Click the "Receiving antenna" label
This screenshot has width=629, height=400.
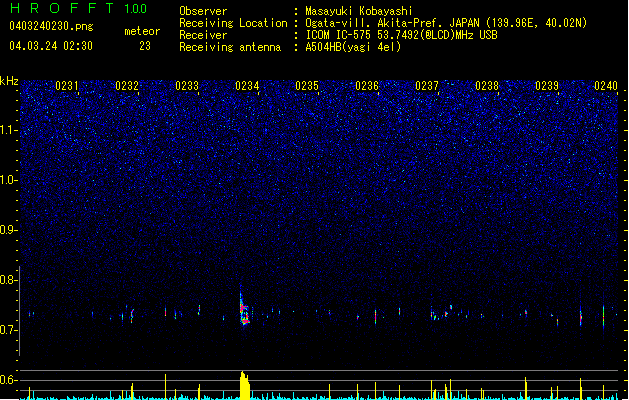(230, 47)
